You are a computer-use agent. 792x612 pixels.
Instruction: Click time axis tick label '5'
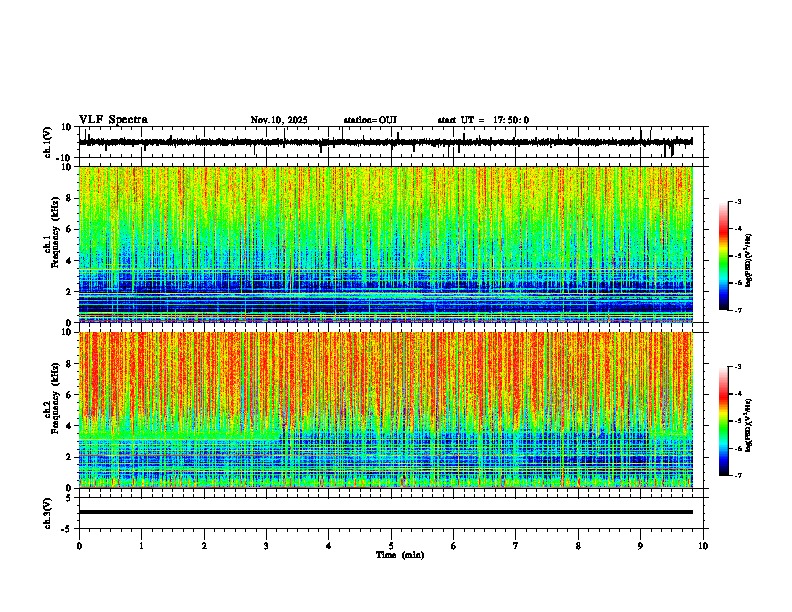391,546
